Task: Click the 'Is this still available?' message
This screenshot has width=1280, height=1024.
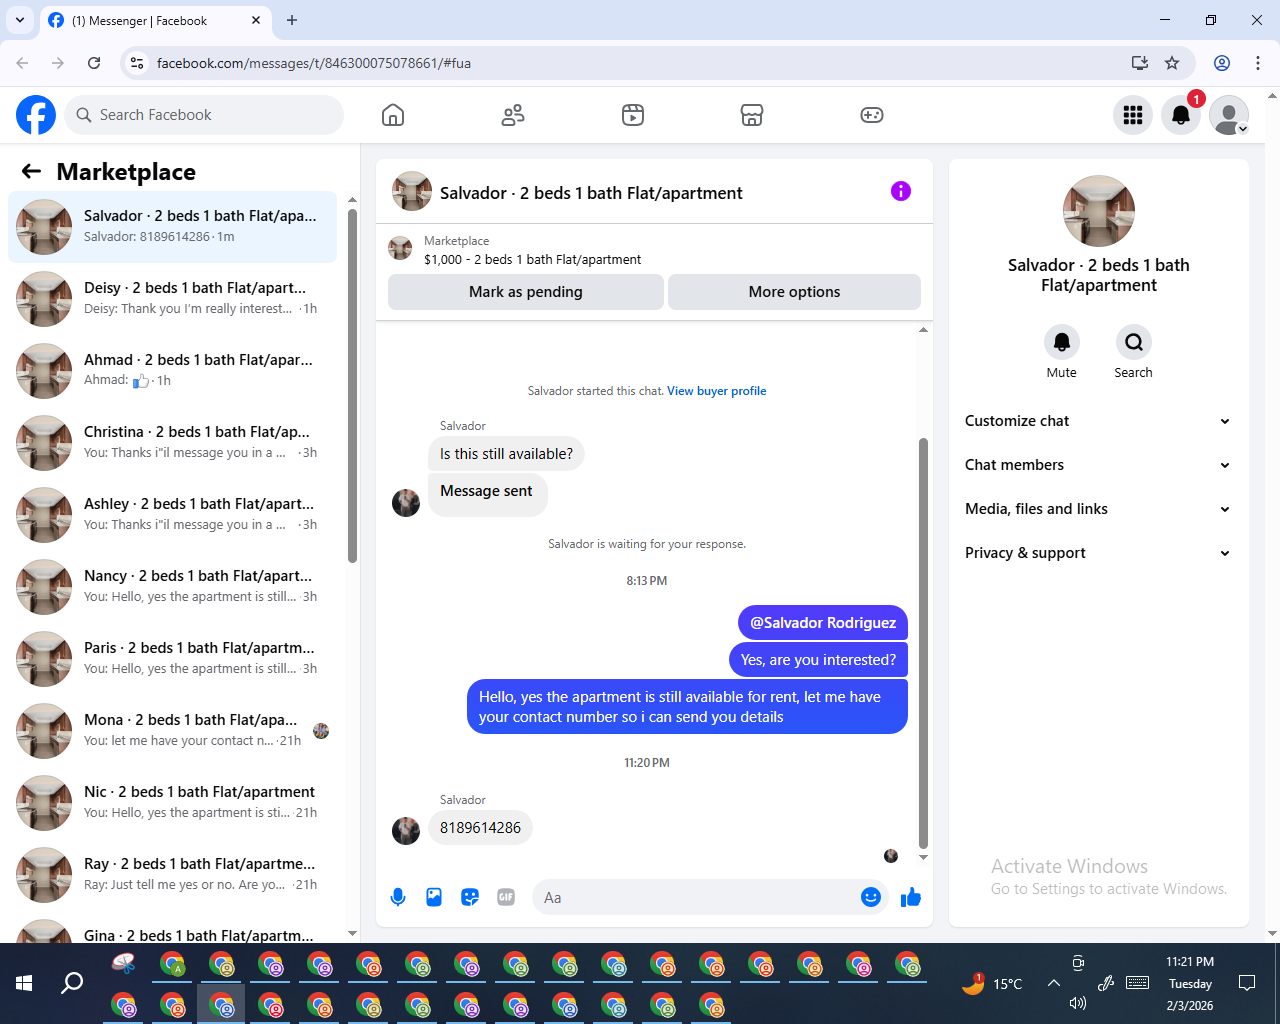Action: click(506, 454)
